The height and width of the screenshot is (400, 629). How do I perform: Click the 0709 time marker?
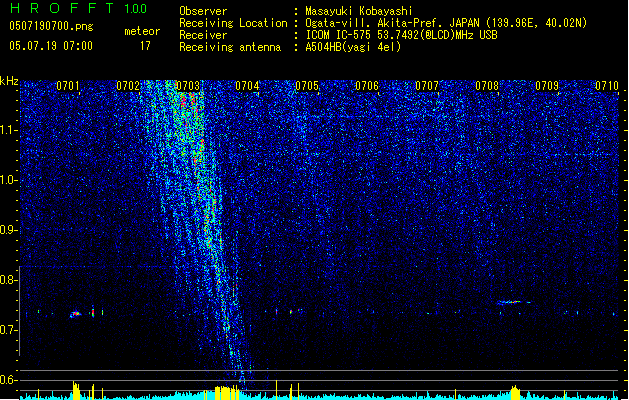tap(547, 86)
